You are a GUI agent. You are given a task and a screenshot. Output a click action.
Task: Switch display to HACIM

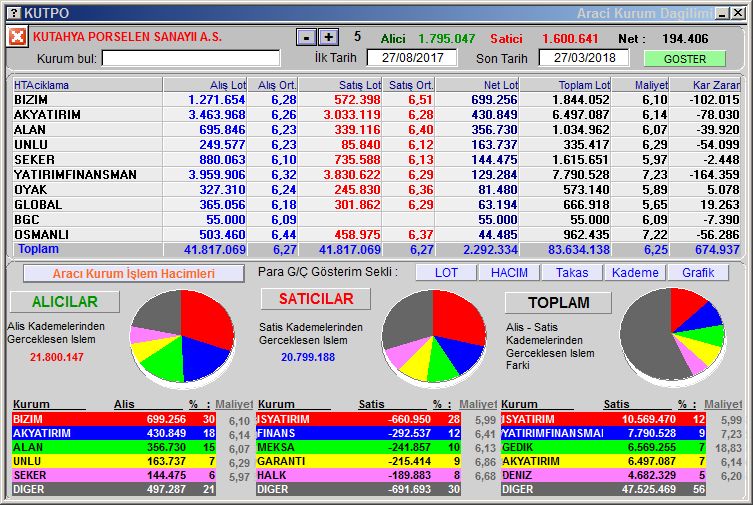point(509,273)
